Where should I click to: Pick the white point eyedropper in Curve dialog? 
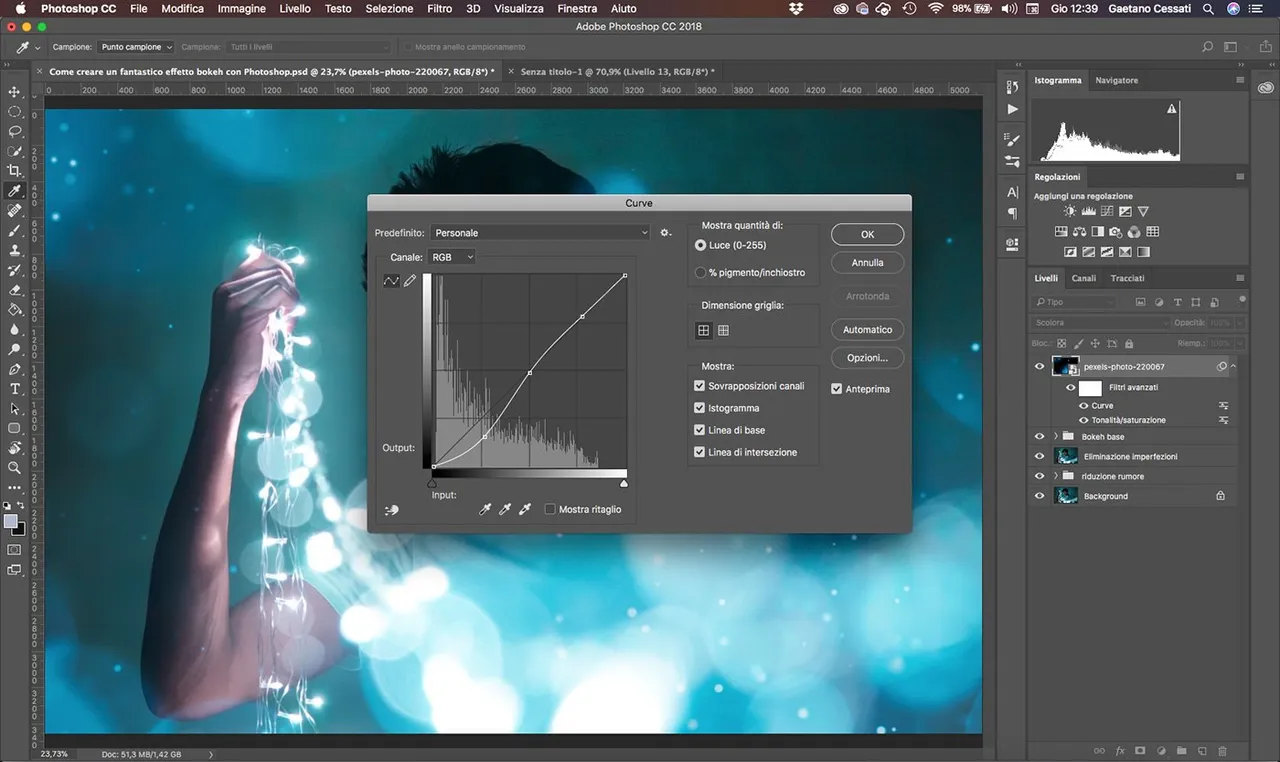point(525,510)
